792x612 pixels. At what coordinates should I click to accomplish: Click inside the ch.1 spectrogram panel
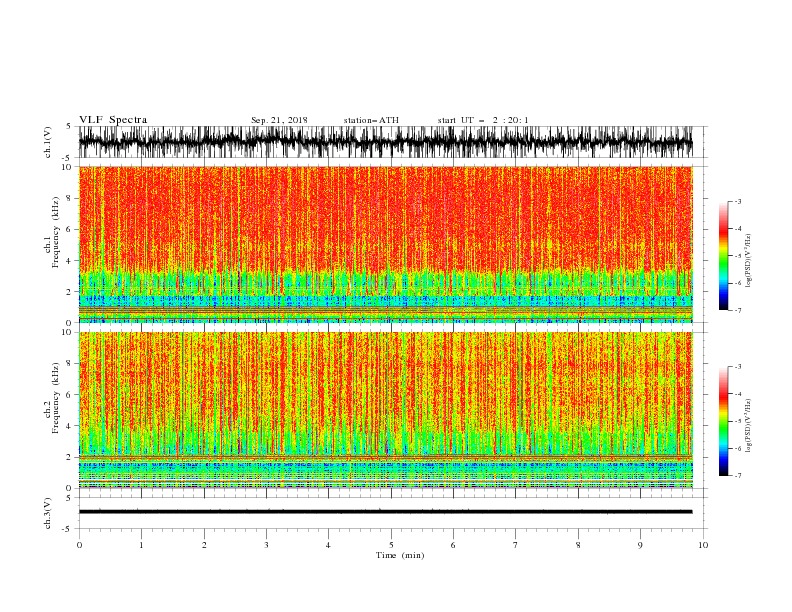pyautogui.click(x=385, y=244)
